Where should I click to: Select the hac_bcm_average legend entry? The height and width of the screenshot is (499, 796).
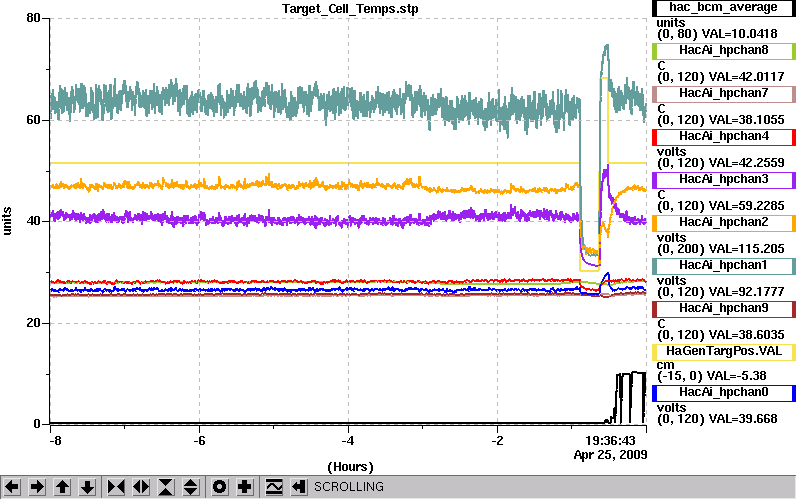tap(723, 8)
